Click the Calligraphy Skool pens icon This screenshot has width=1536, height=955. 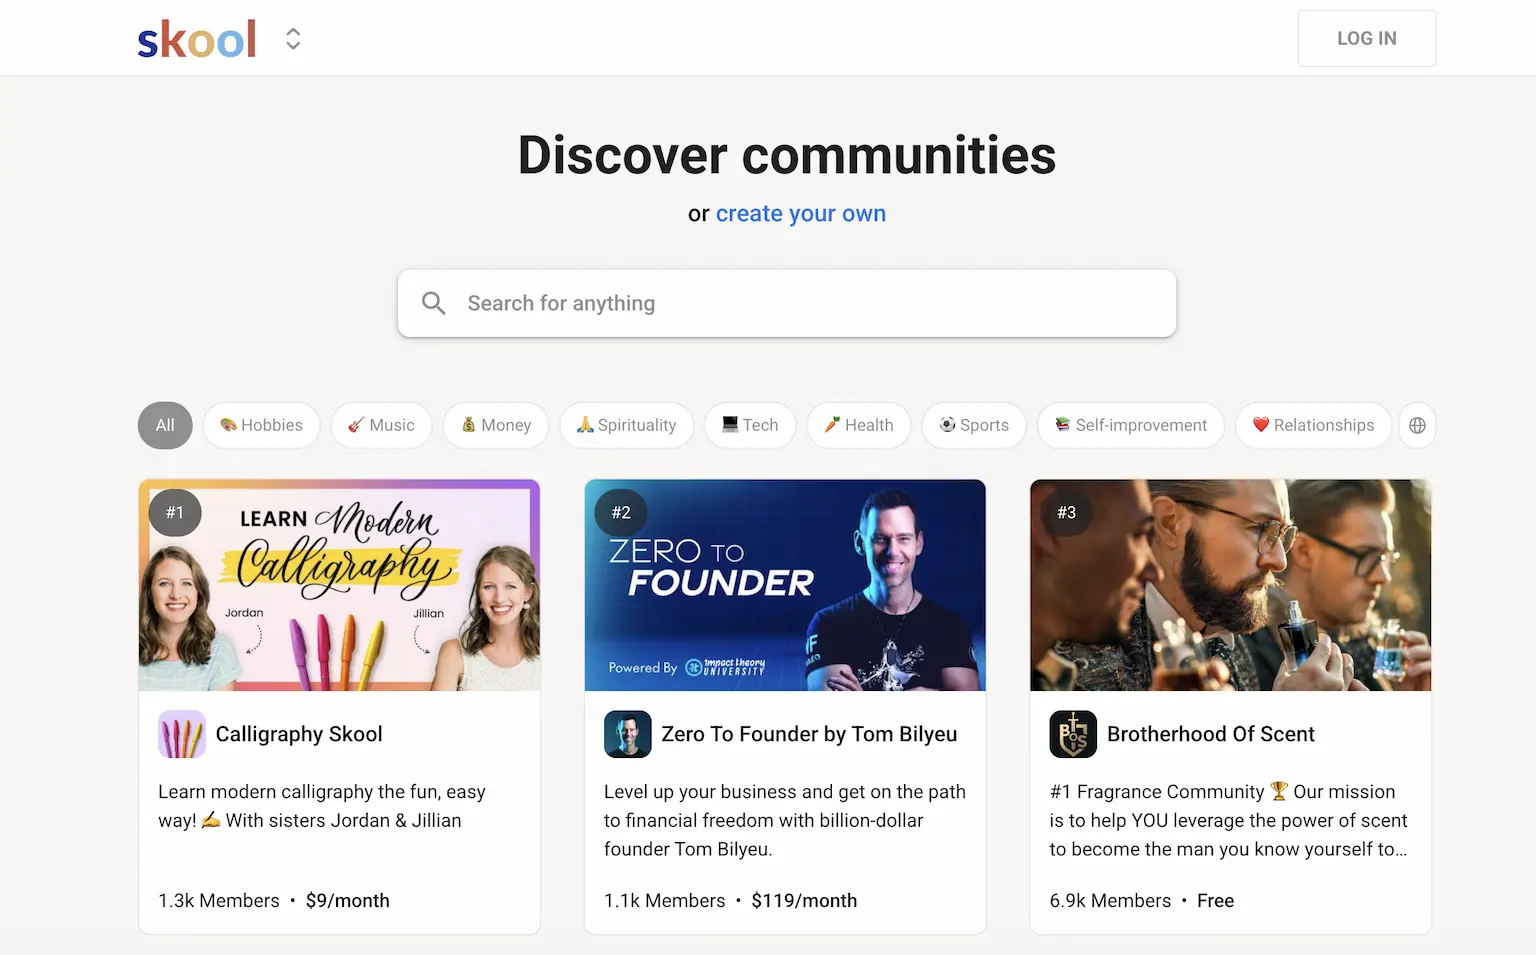point(182,734)
